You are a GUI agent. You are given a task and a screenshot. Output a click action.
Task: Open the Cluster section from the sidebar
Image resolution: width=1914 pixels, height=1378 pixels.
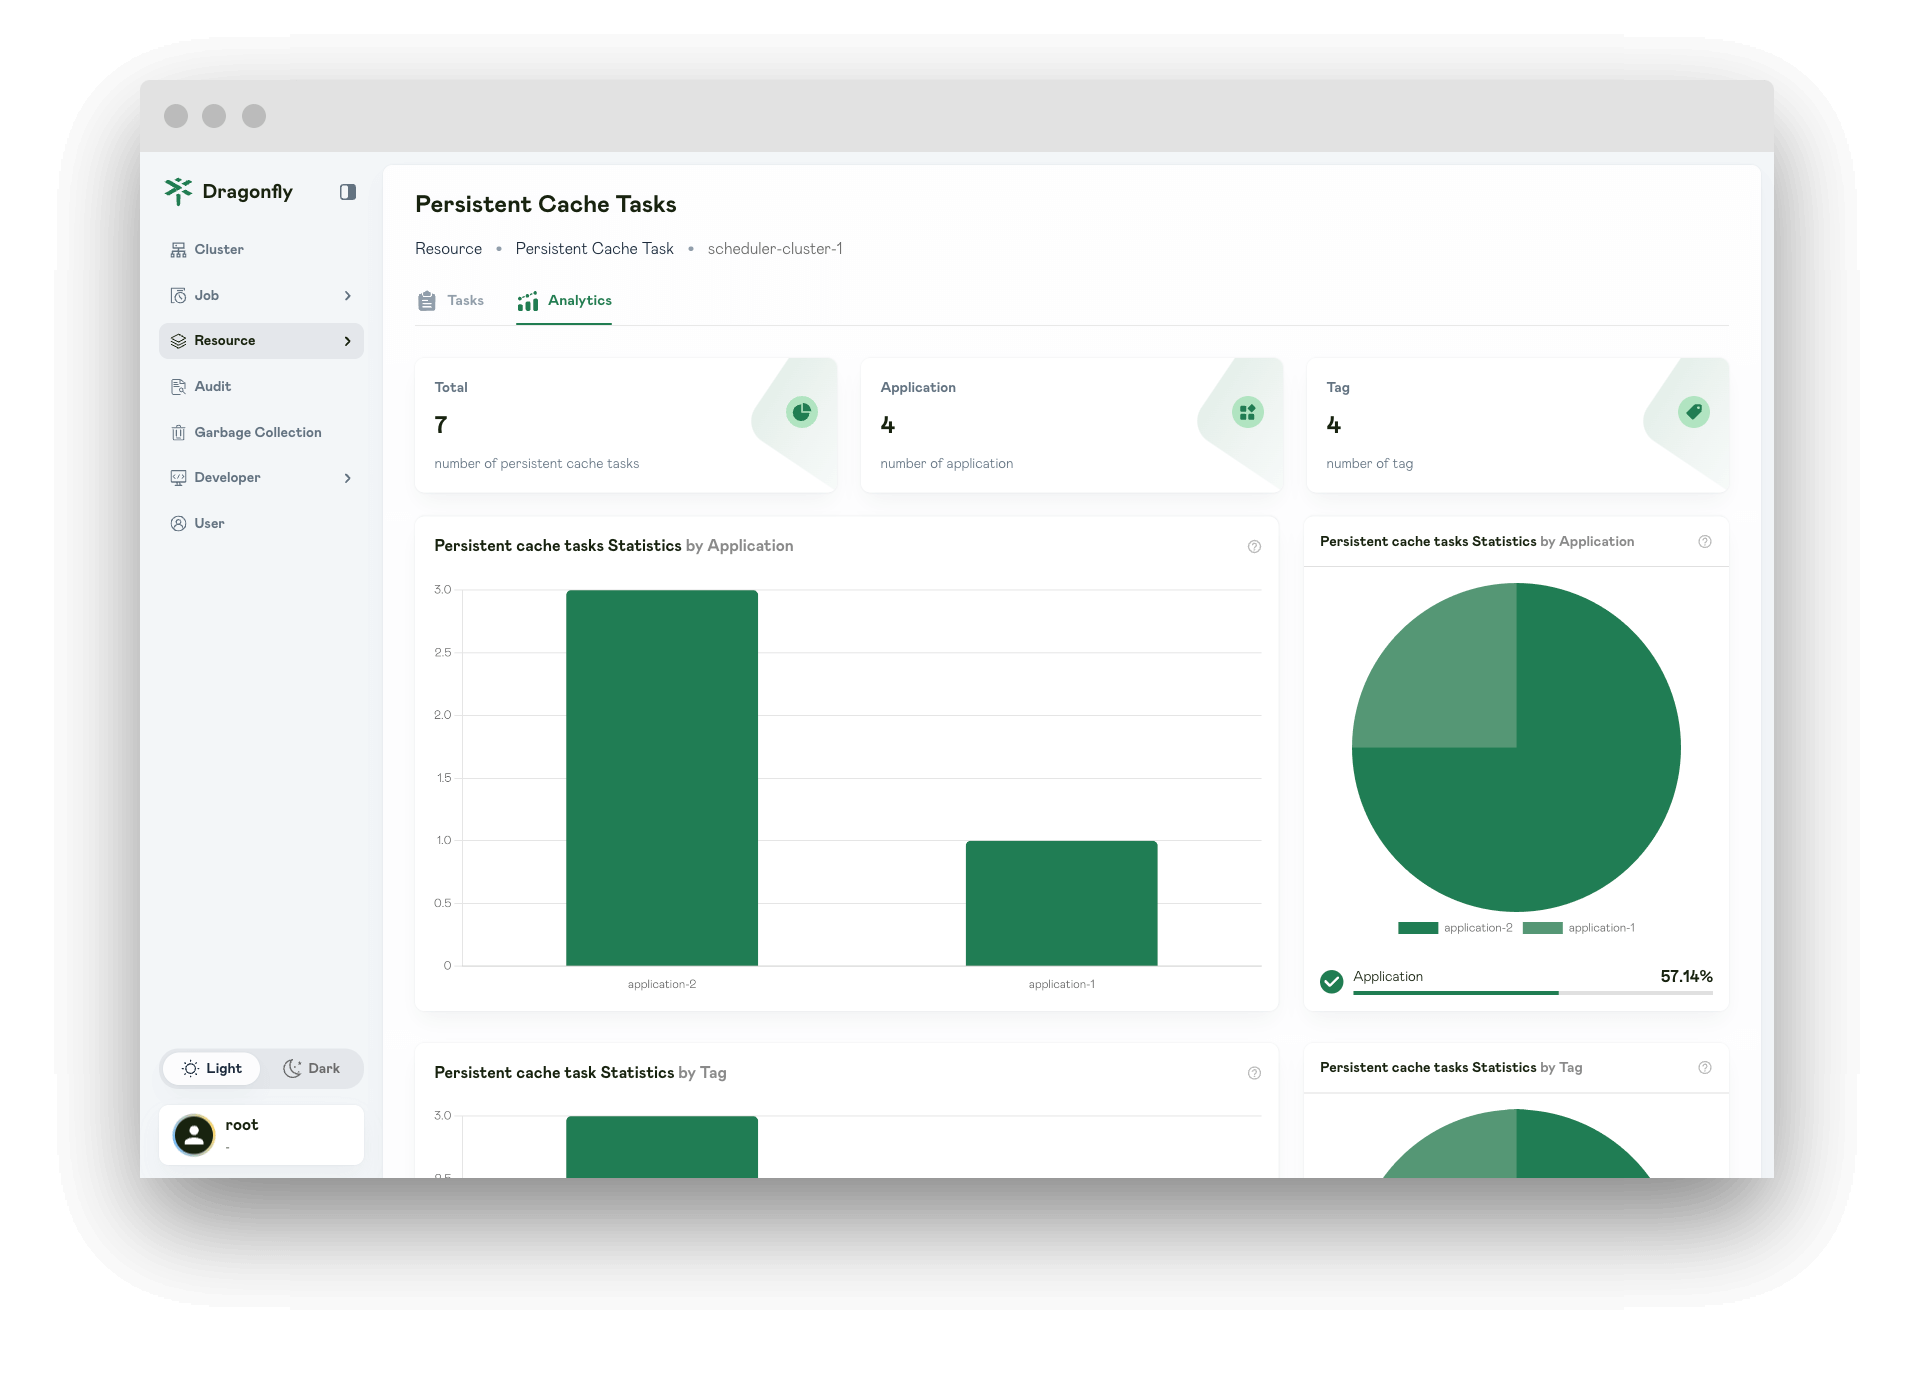tap(217, 249)
